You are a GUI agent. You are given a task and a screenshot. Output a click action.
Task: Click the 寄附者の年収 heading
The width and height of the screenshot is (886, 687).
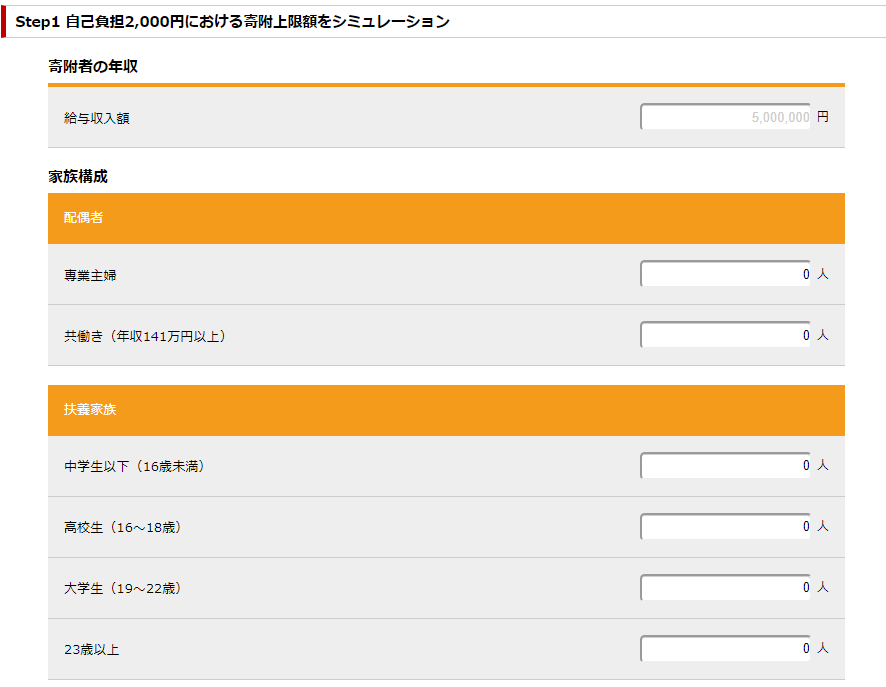[x=93, y=66]
